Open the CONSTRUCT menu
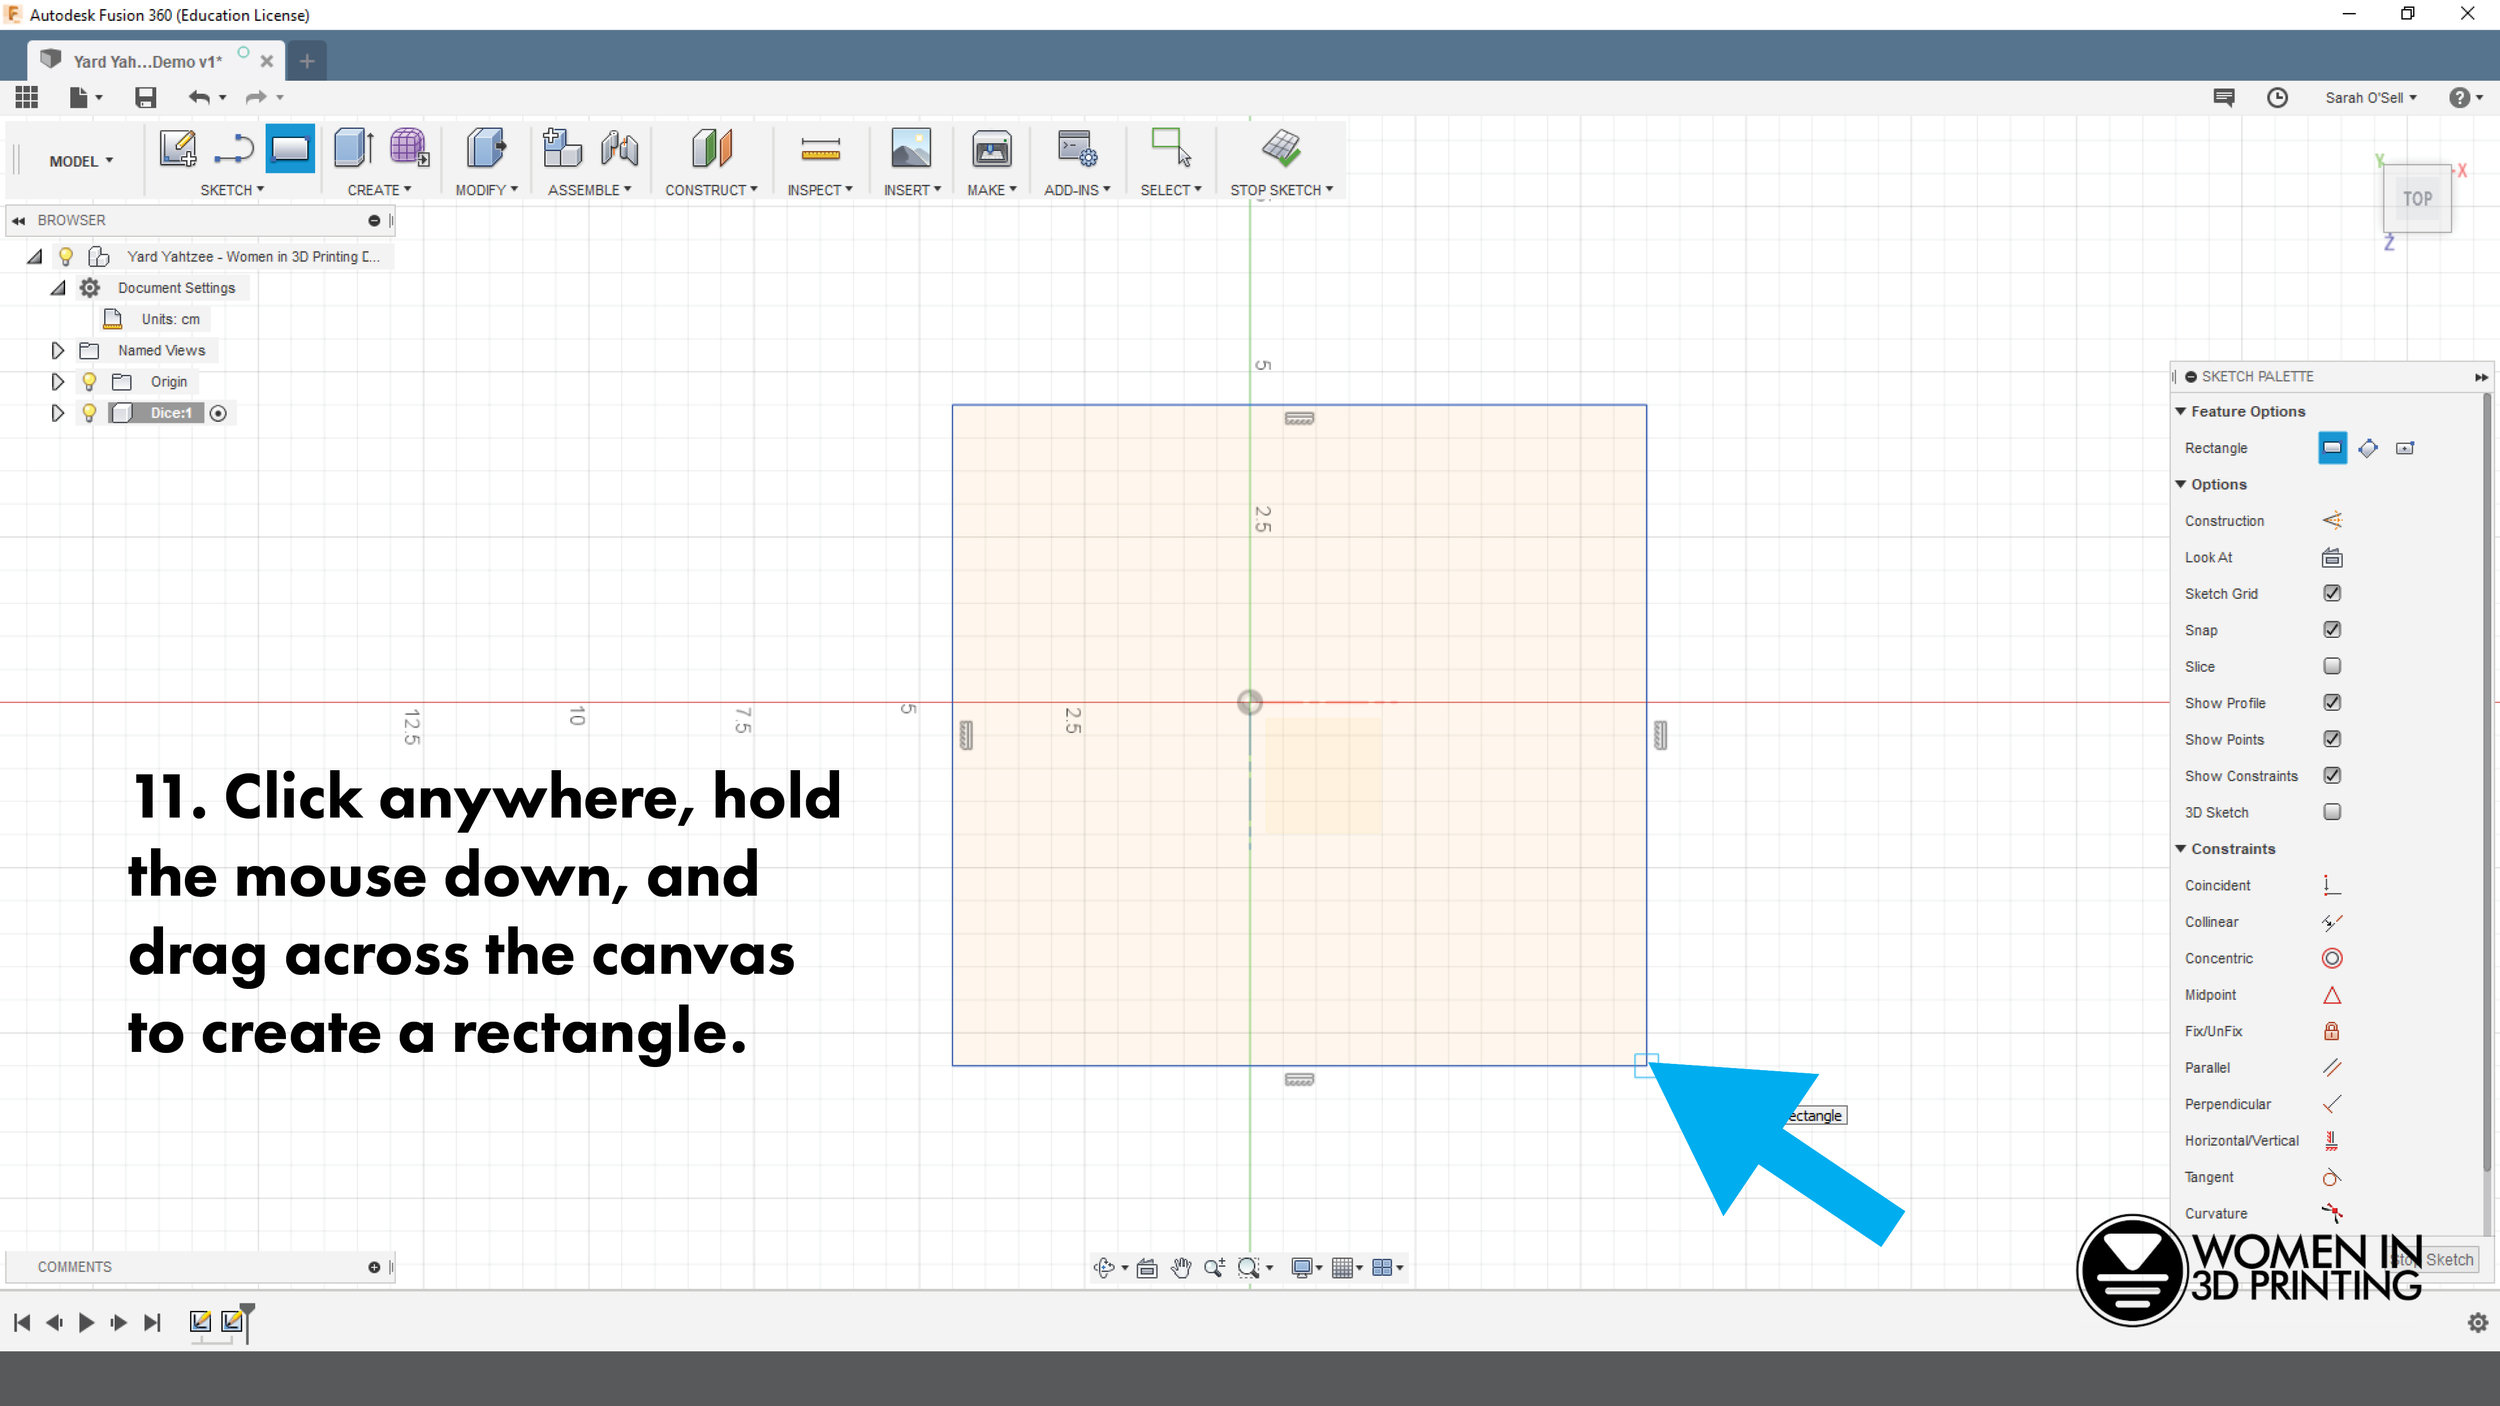2500x1406 pixels. [x=710, y=190]
